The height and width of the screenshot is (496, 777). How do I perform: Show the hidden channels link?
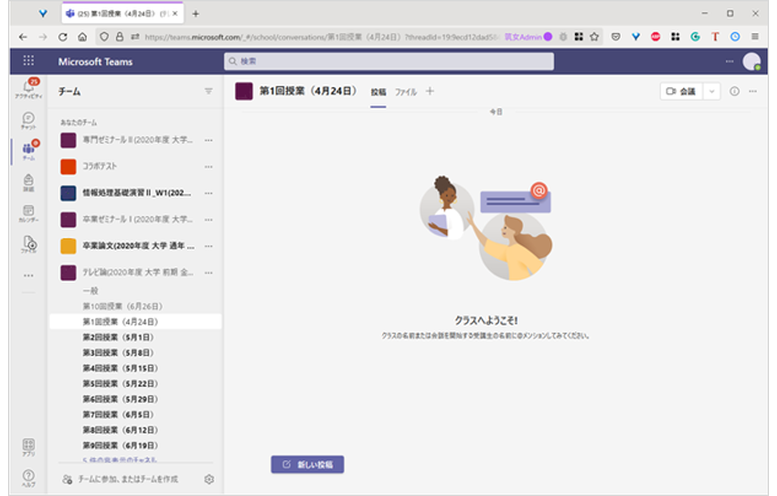(x=119, y=460)
